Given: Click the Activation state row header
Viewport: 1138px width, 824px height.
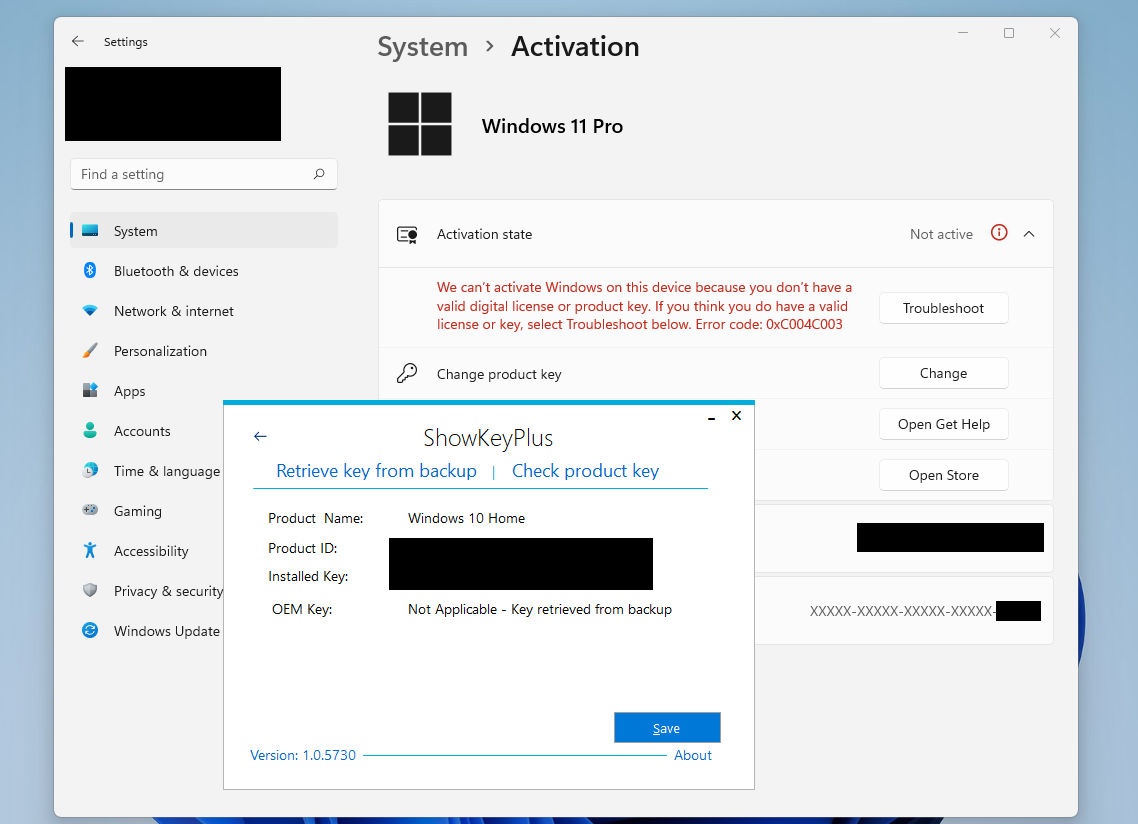Looking at the screenshot, I should (716, 234).
